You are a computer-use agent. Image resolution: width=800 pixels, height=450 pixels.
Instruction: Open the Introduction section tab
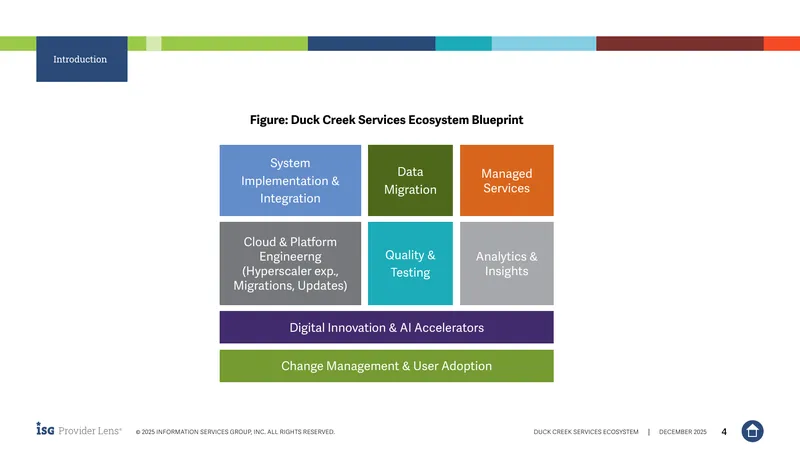pos(82,59)
